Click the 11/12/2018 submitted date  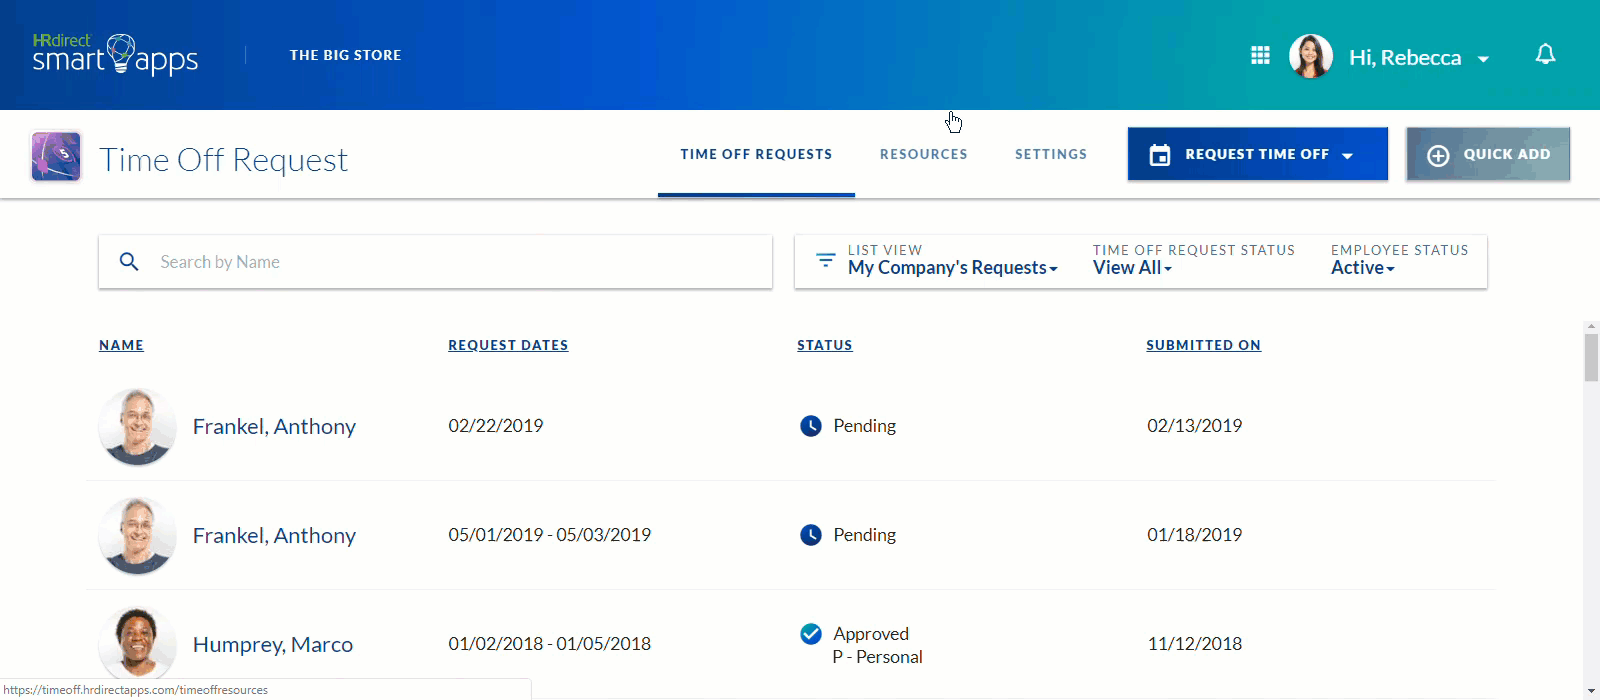[1195, 644]
